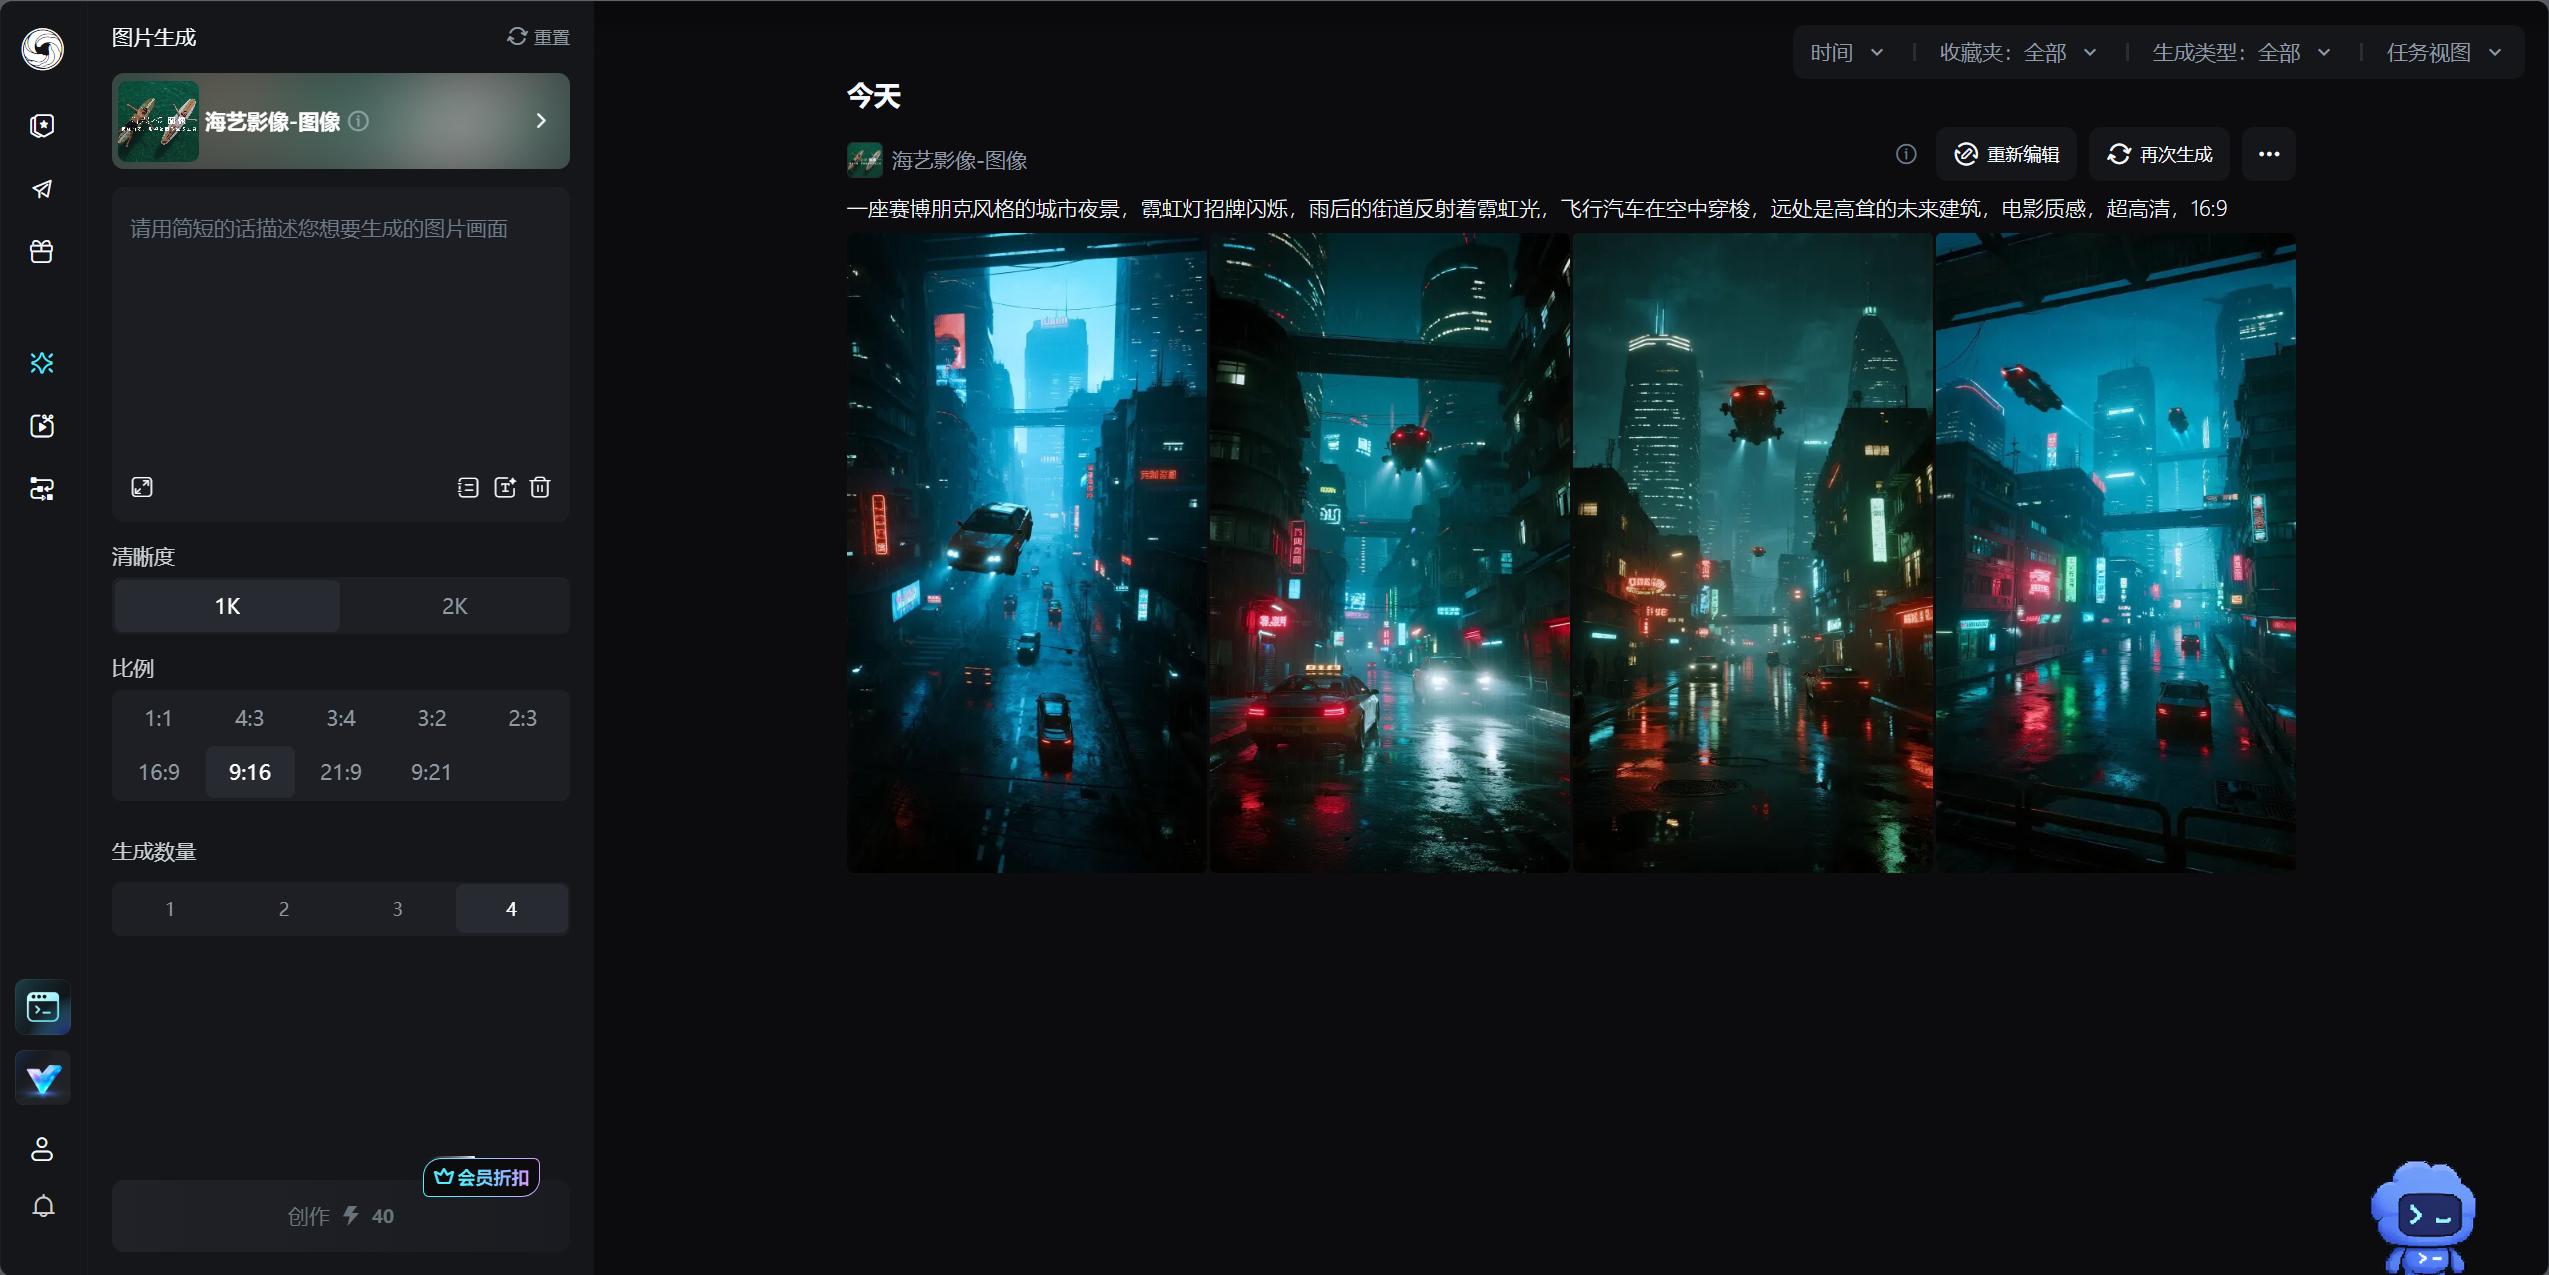Open second generated image with taxi
The image size is (2549, 1275).
(1390, 553)
